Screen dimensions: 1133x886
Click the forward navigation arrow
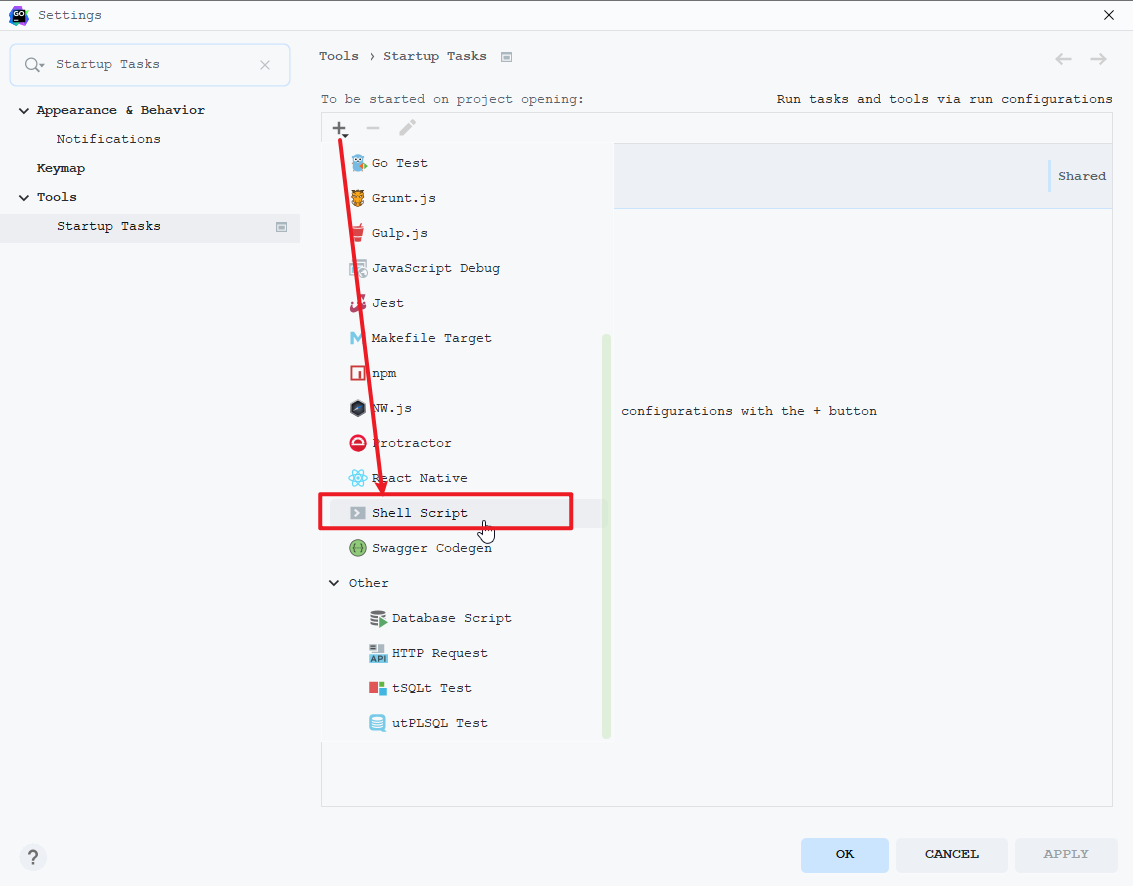pos(1098,59)
